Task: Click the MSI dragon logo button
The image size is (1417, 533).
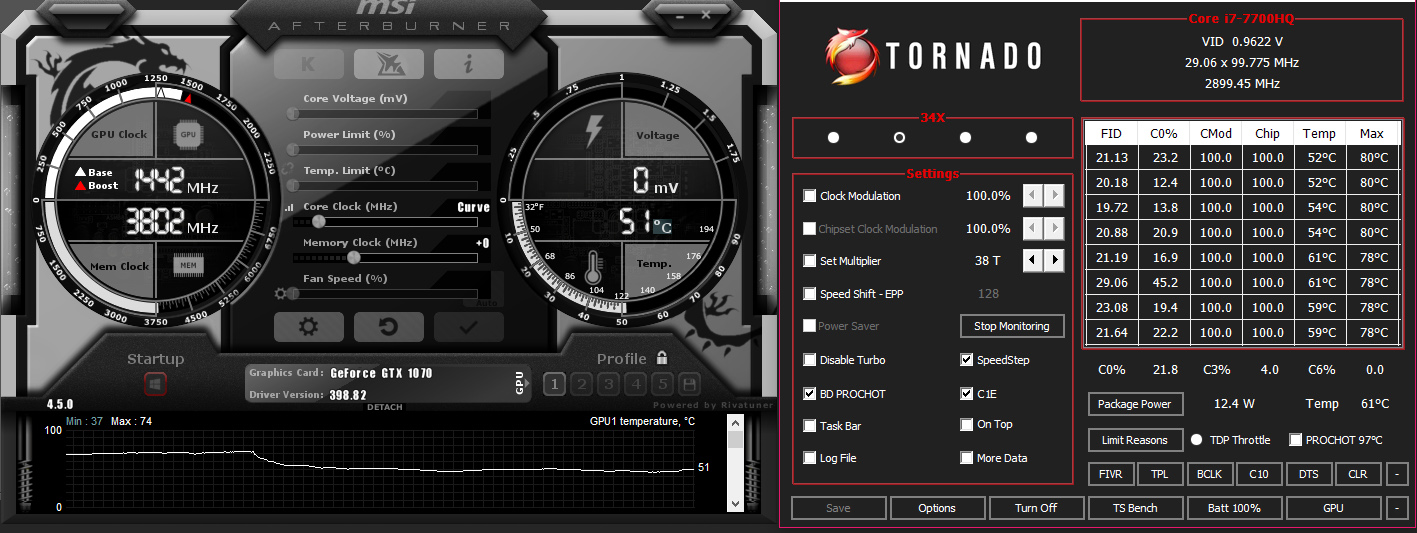Action: coord(388,64)
